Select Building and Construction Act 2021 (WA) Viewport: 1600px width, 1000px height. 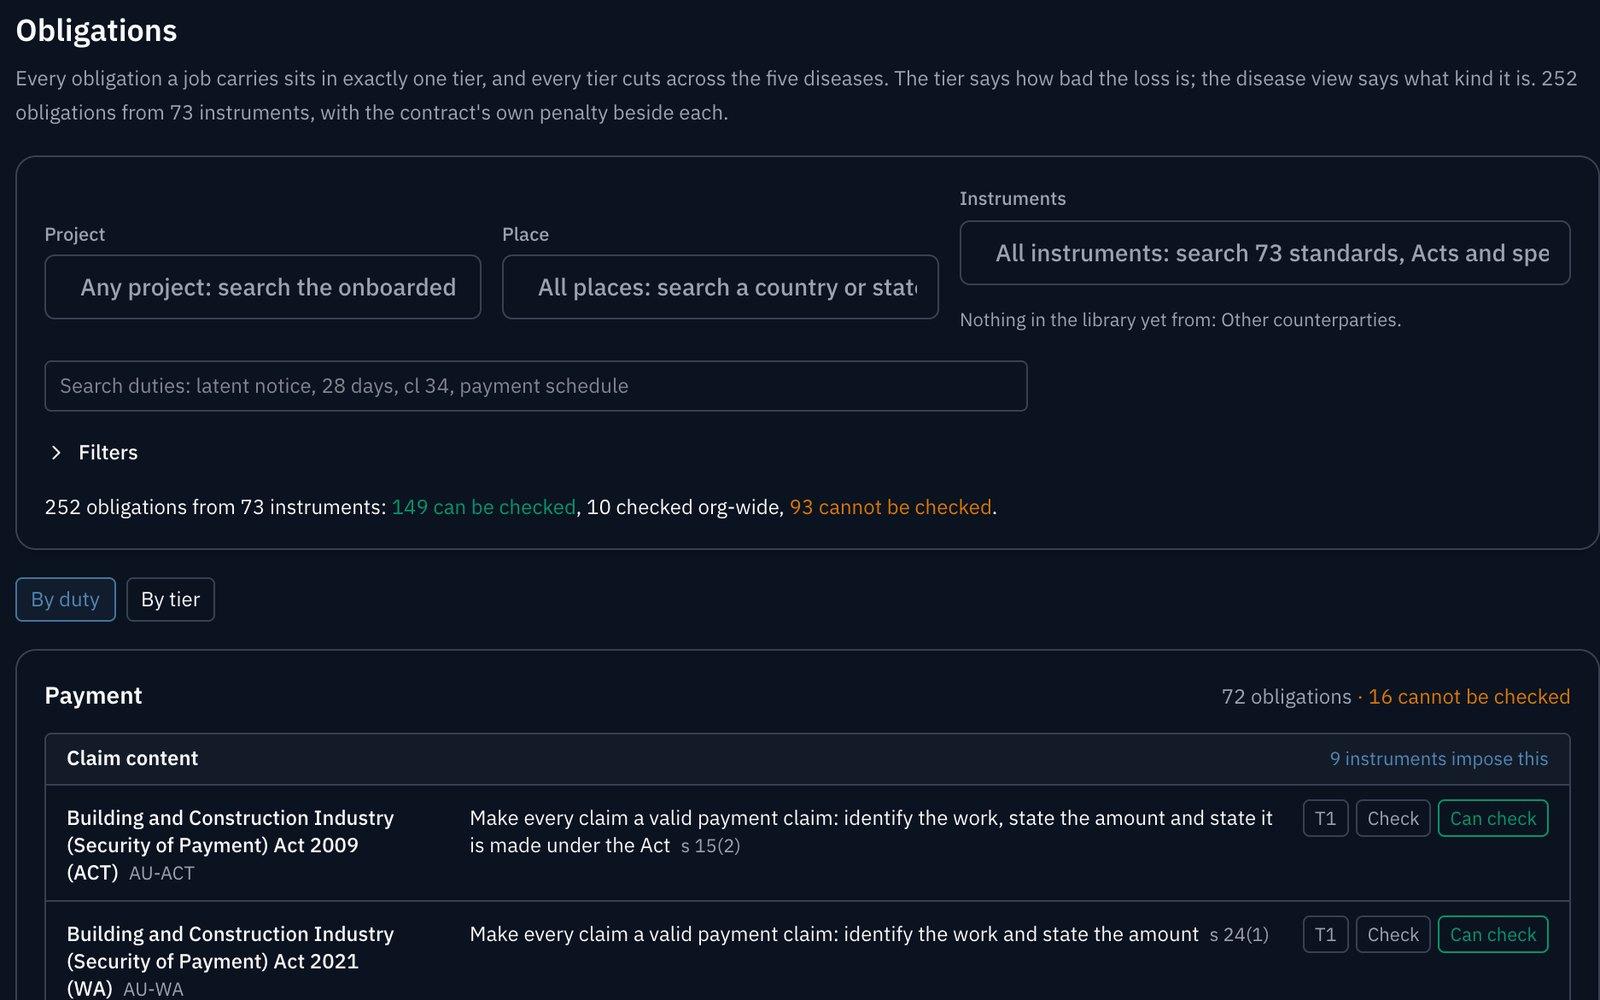pyautogui.click(x=230, y=961)
